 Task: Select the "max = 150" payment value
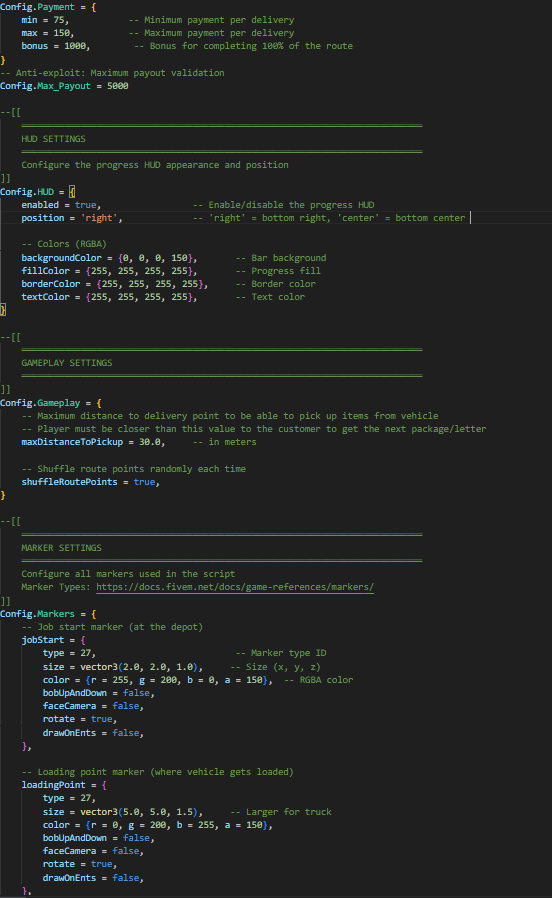coord(48,33)
